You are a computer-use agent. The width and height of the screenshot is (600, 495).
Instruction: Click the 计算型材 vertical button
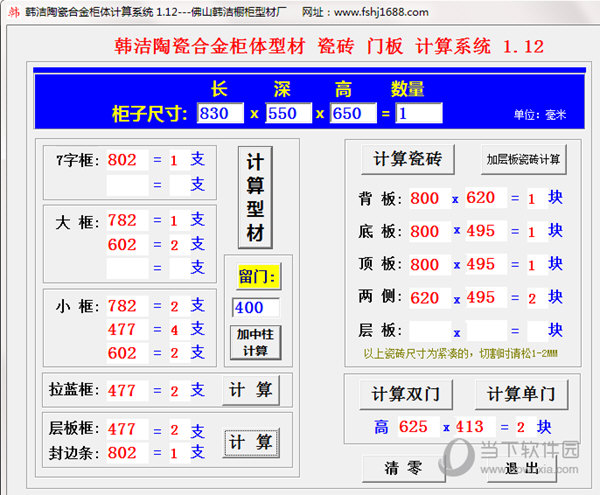point(255,197)
